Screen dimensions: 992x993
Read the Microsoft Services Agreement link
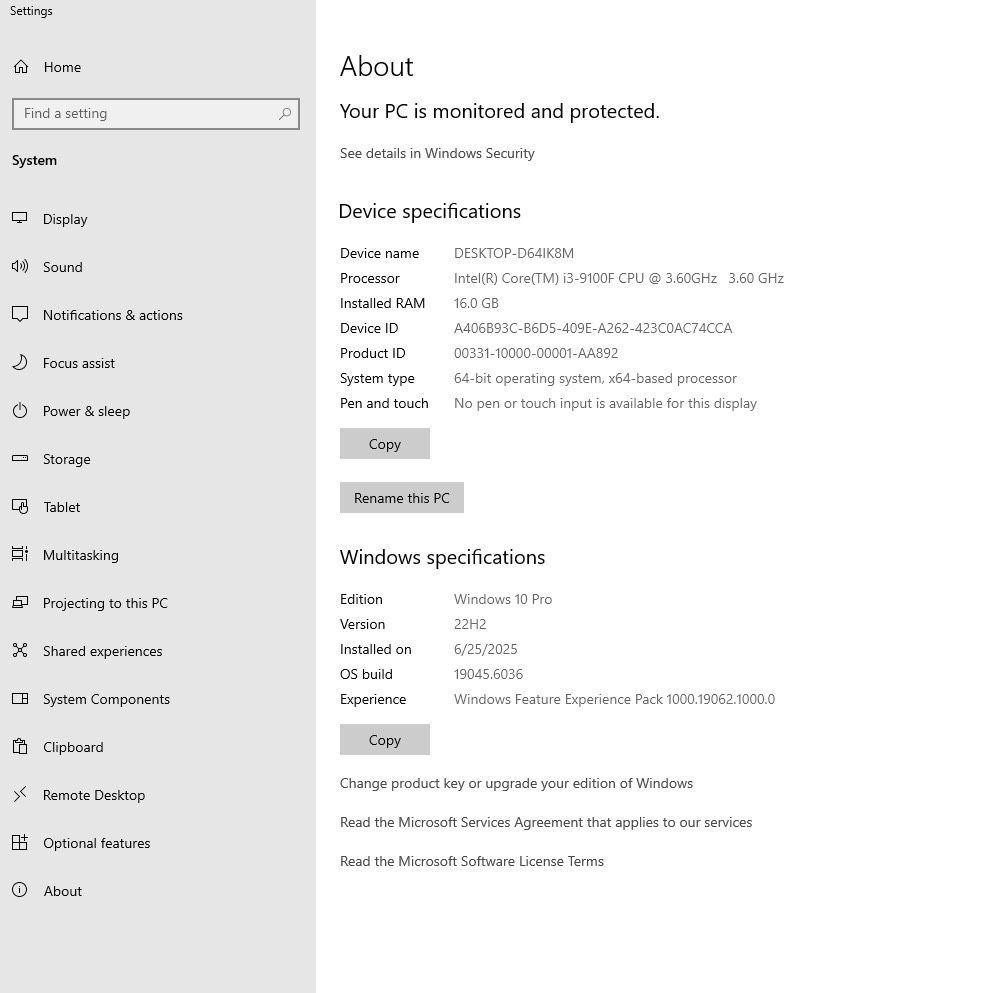click(x=546, y=823)
